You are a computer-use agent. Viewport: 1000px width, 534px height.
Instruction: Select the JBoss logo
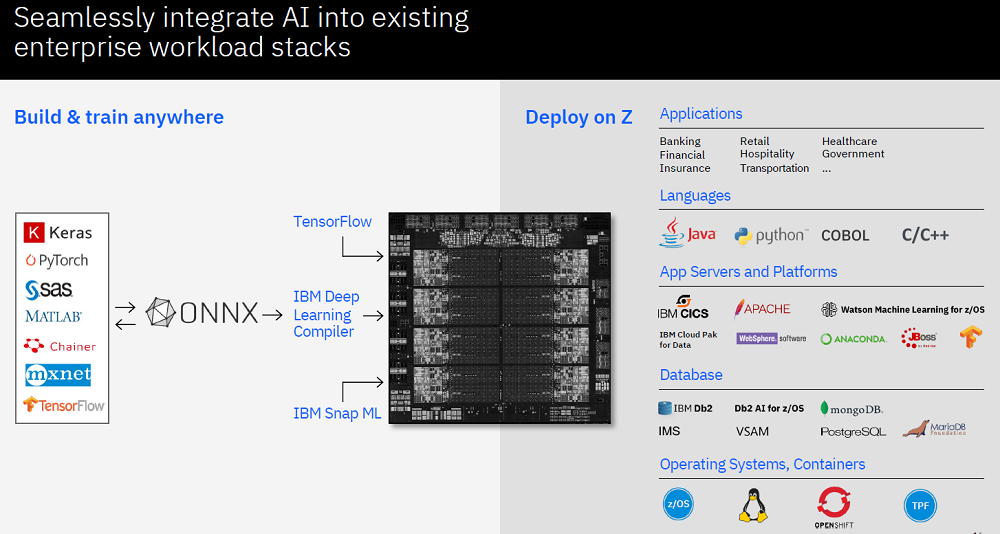(919, 337)
